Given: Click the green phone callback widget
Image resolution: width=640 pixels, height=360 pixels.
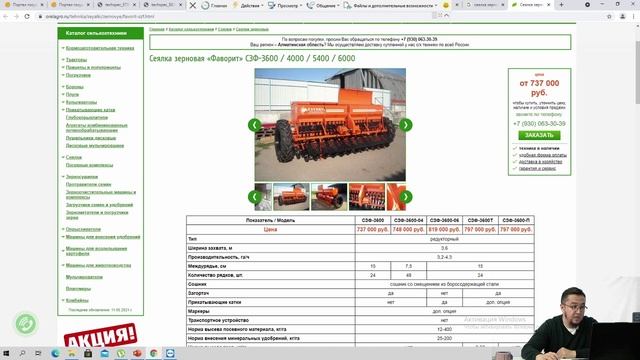Looking at the screenshot, I should click(x=26, y=324).
